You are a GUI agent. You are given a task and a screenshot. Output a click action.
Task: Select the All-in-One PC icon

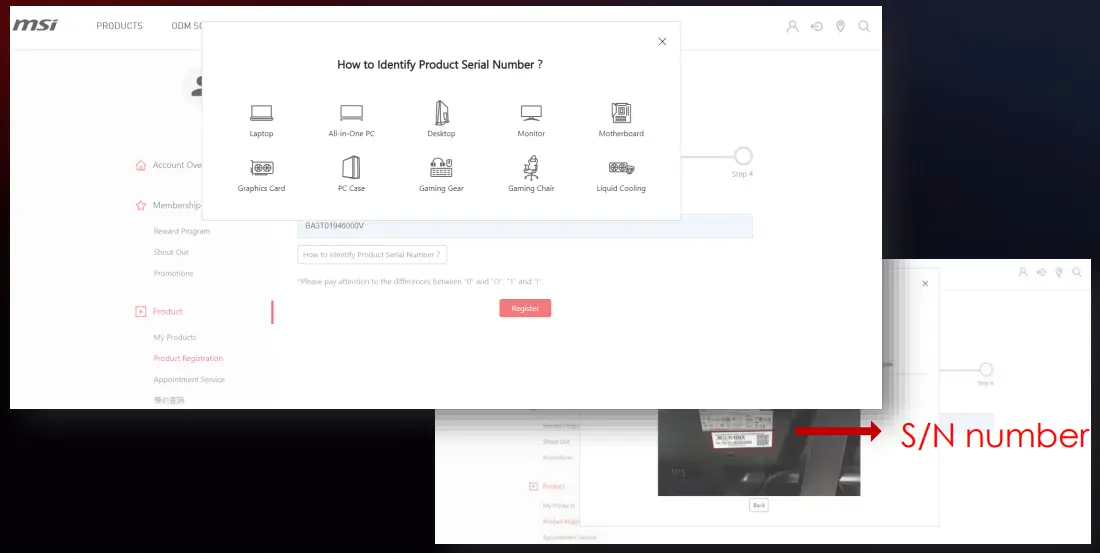point(351,112)
